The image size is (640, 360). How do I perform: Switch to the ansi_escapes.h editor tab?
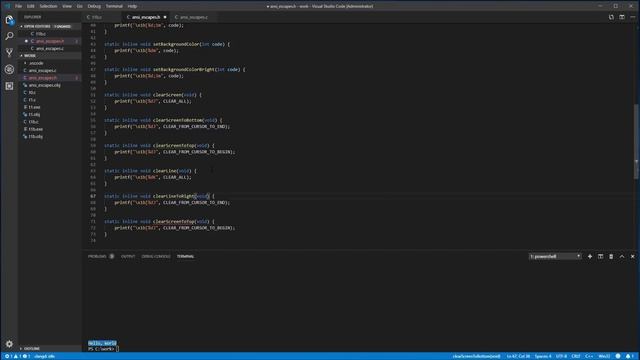click(x=146, y=17)
